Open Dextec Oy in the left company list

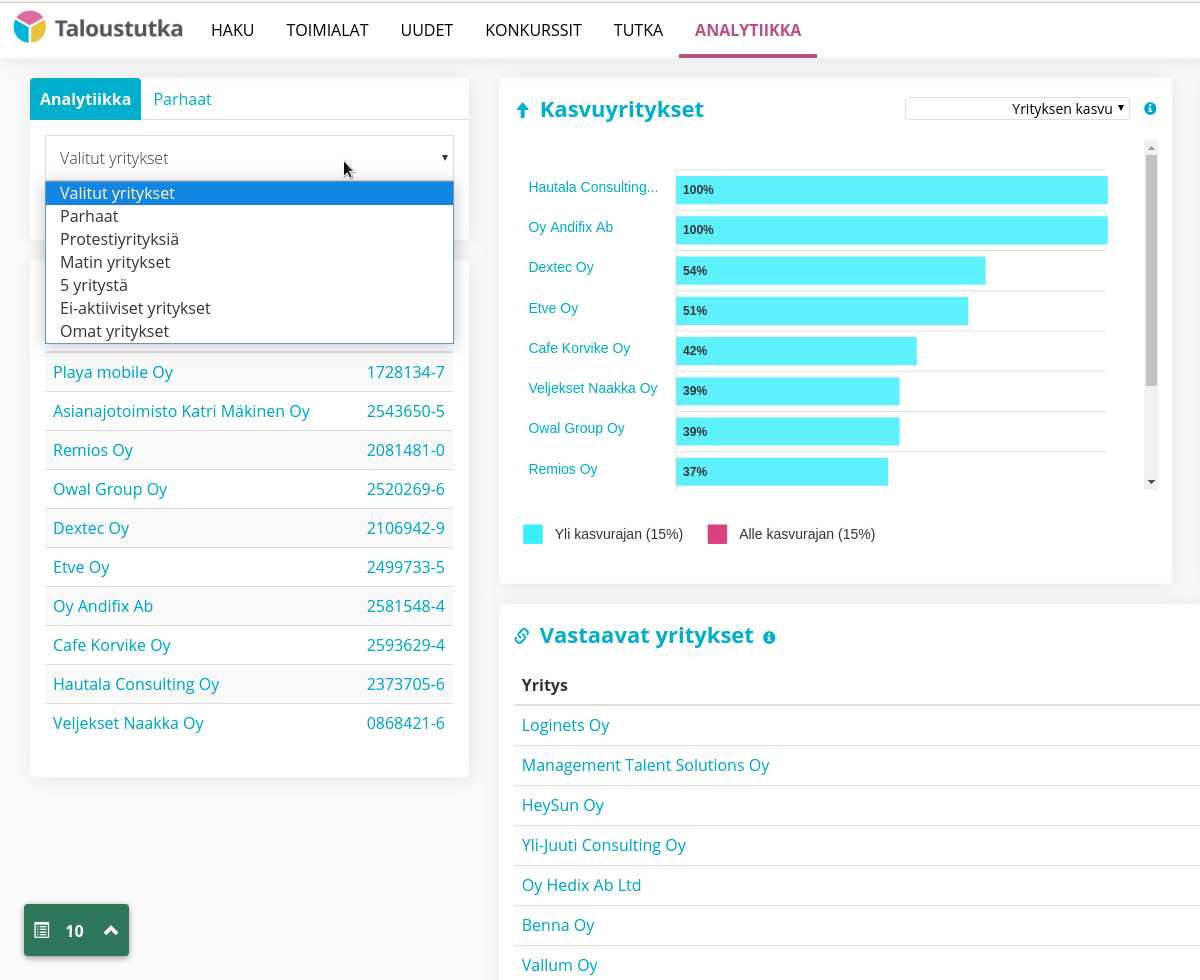tap(91, 528)
